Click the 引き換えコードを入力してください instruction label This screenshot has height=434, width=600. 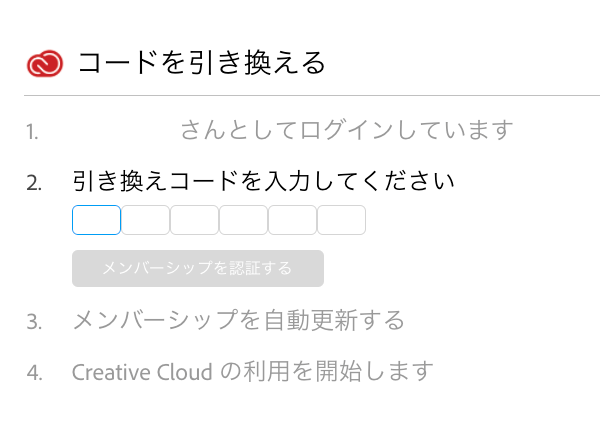point(264,182)
